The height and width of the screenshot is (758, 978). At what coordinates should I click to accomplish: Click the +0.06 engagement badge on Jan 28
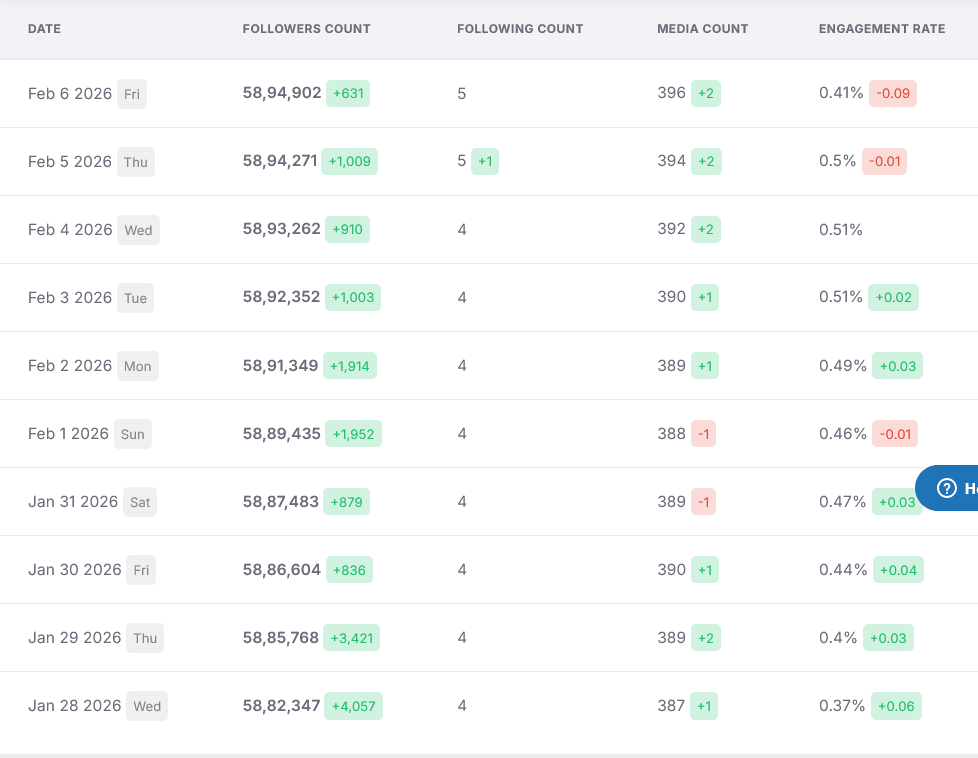click(x=896, y=706)
